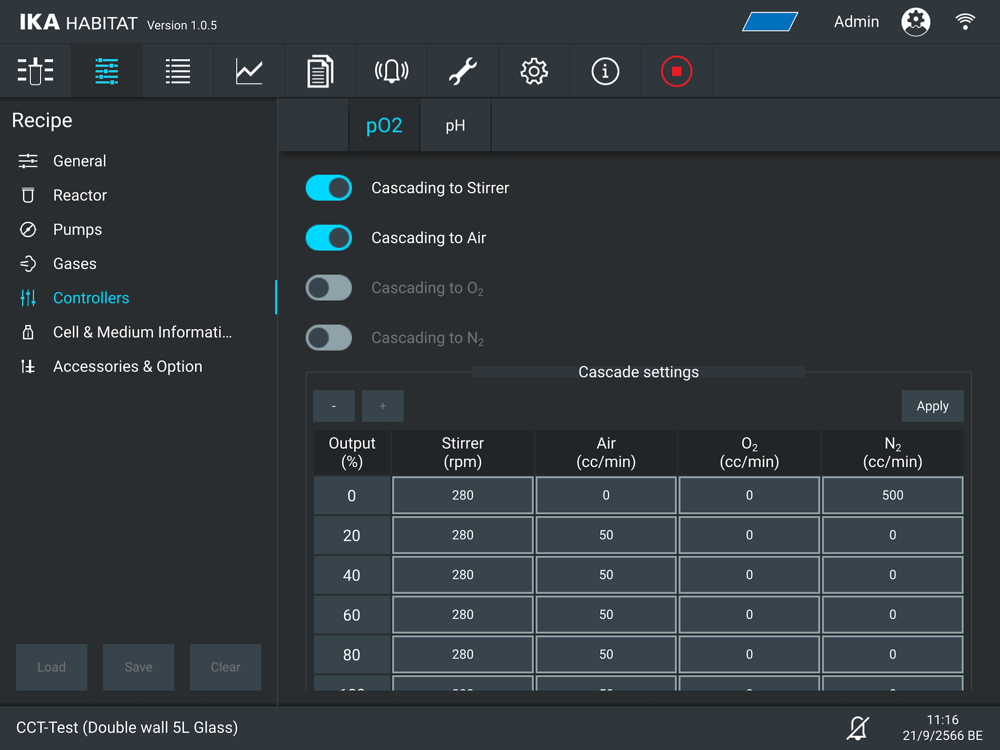Edit O2 field at output 0

tap(749, 496)
